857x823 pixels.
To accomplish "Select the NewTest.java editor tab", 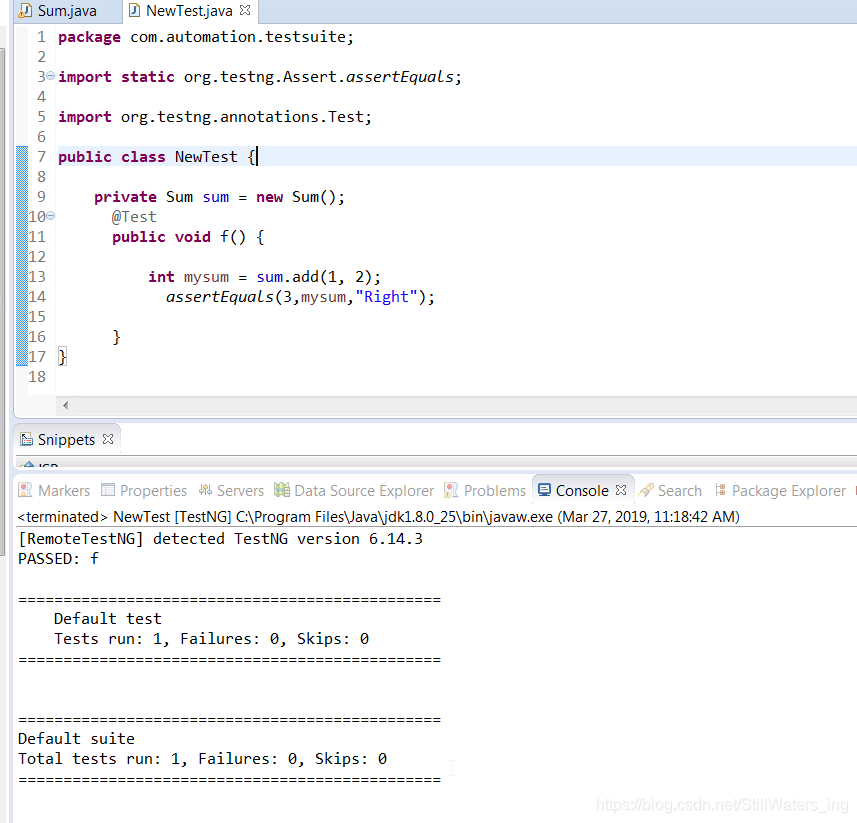I will pyautogui.click(x=189, y=11).
